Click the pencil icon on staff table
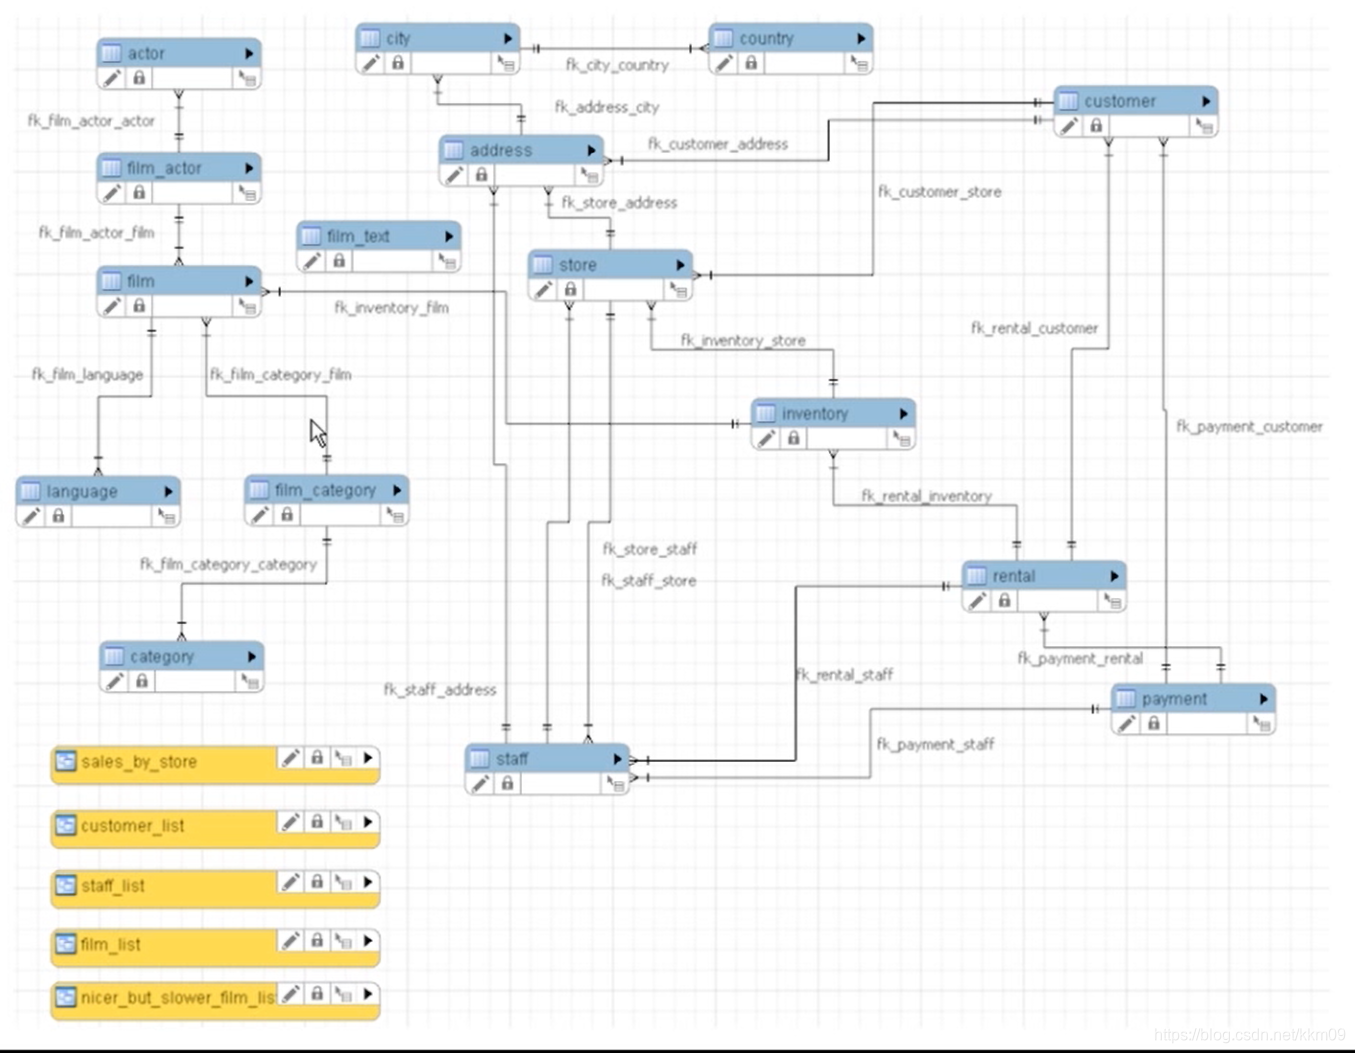The width and height of the screenshot is (1355, 1053). coord(480,784)
